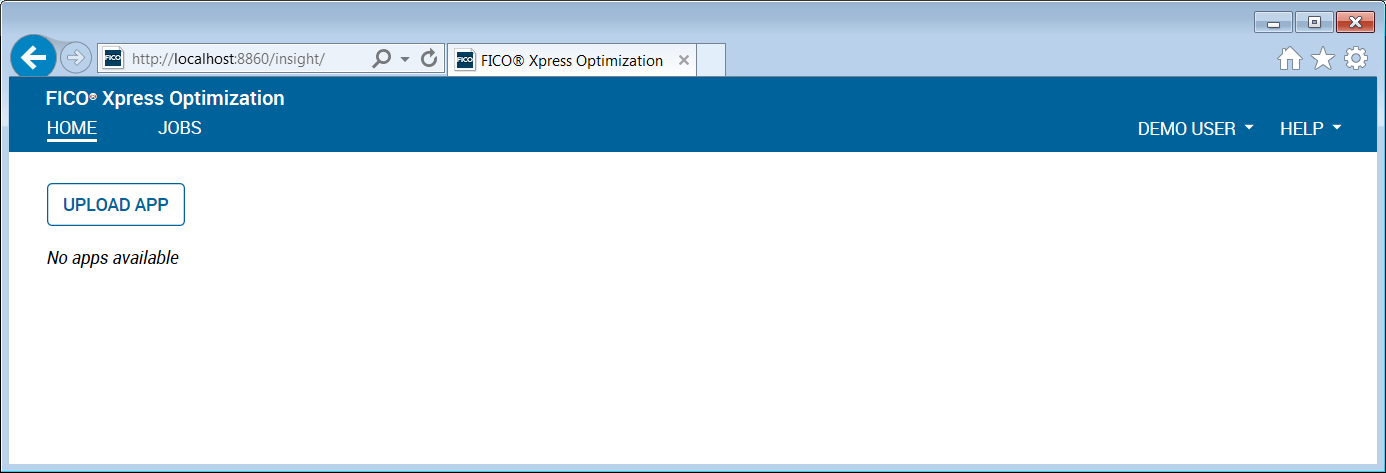Select the FICO Xpress Optimization browser tab
1386x473 pixels.
(x=572, y=60)
